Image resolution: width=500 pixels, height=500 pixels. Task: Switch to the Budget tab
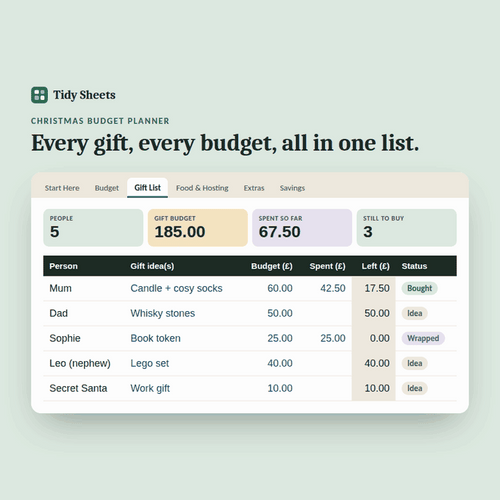(x=107, y=188)
